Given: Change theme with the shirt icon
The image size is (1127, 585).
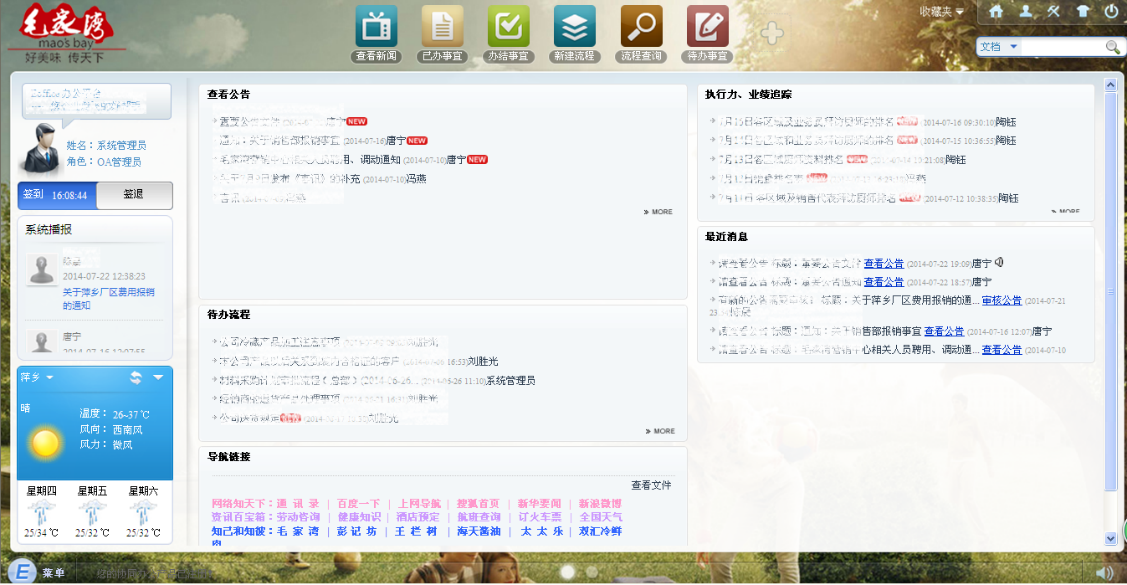Looking at the screenshot, I should click(1083, 11).
